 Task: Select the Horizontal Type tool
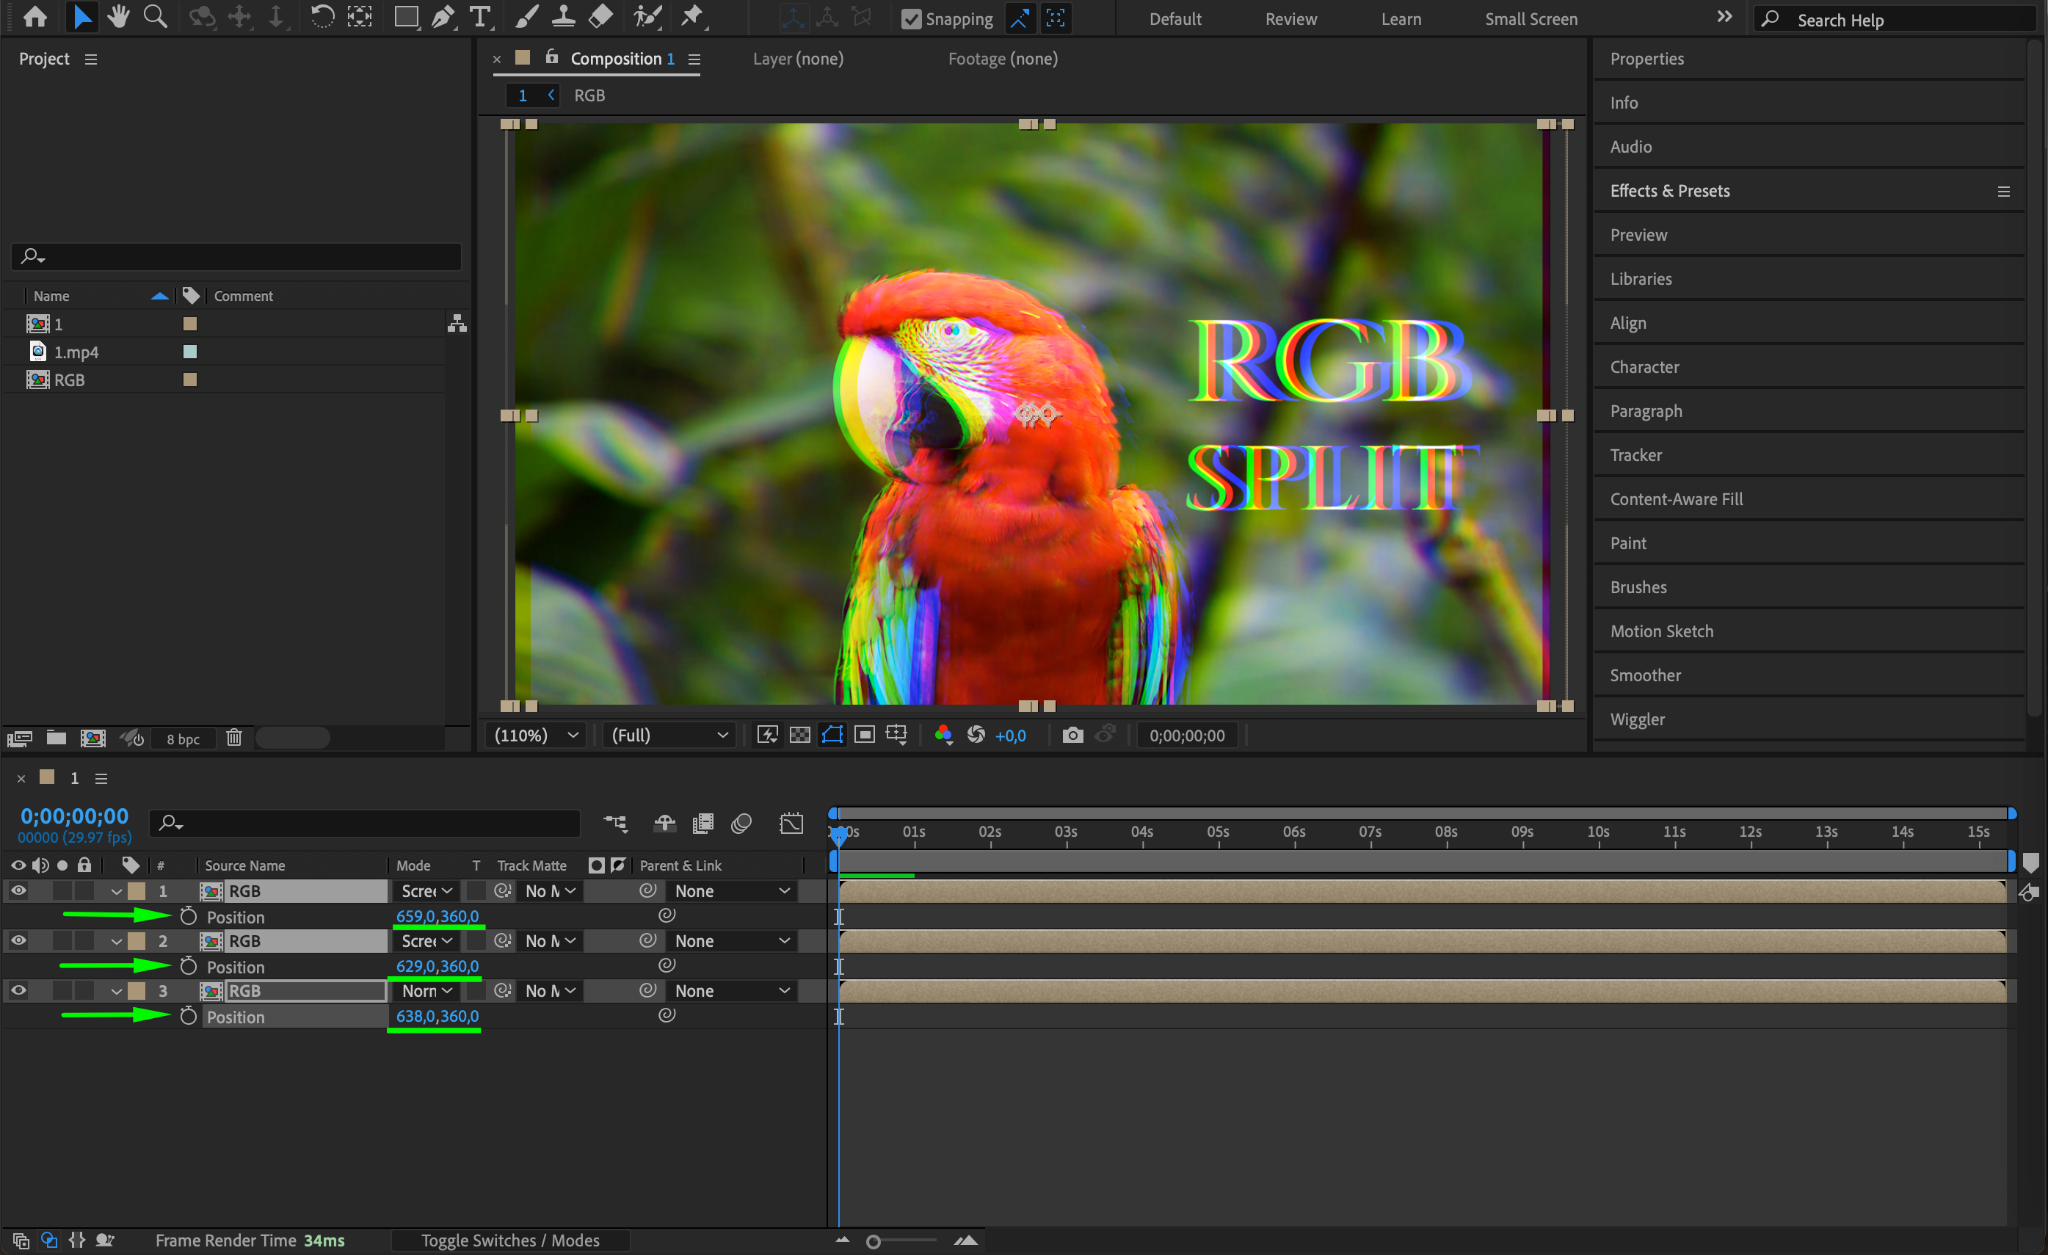[481, 17]
